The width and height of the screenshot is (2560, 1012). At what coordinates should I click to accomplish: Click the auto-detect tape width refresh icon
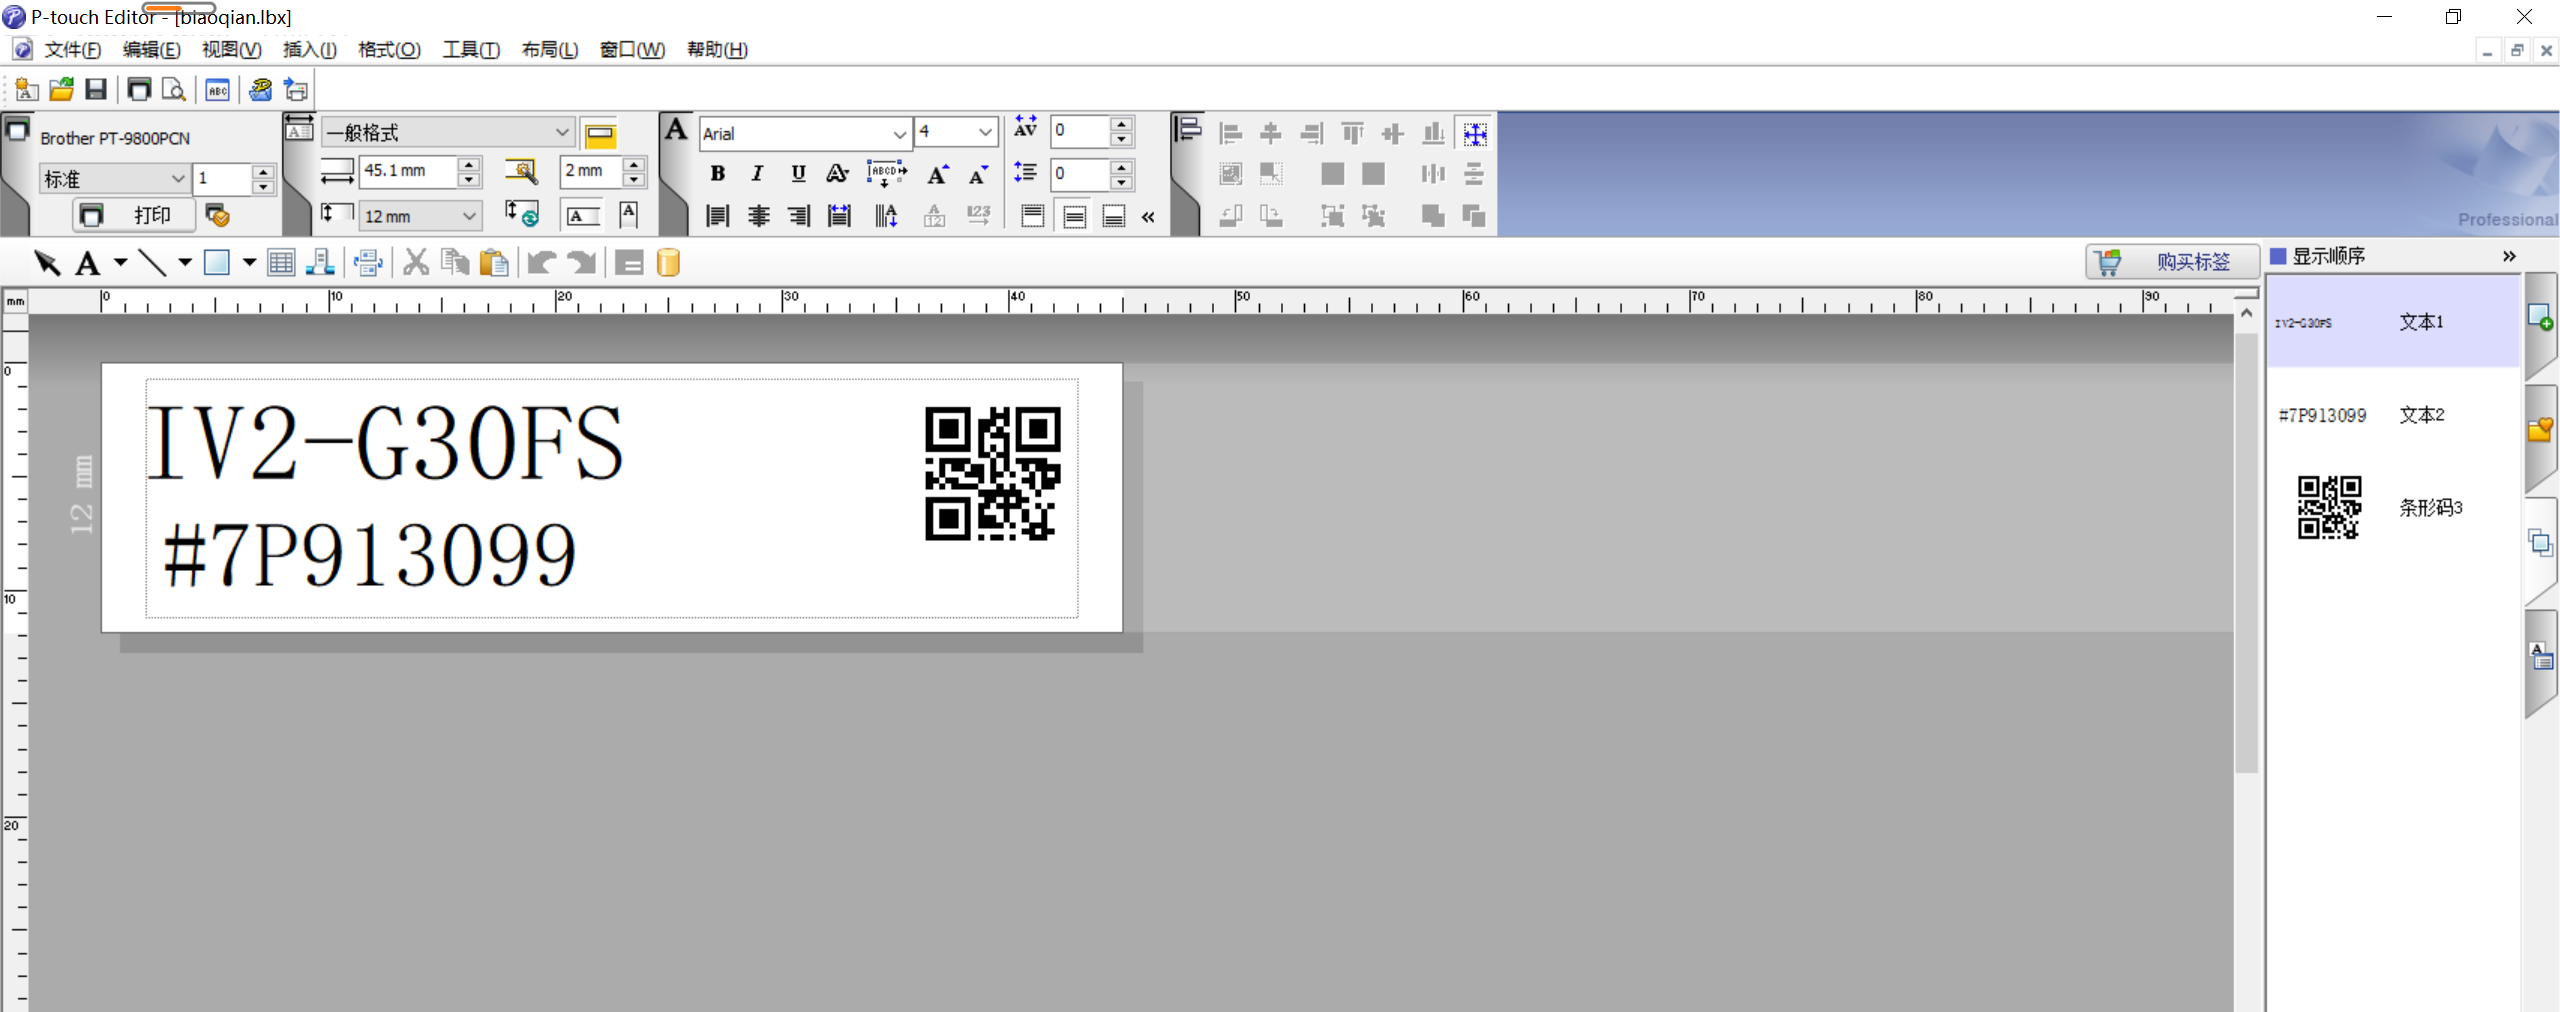pyautogui.click(x=521, y=213)
